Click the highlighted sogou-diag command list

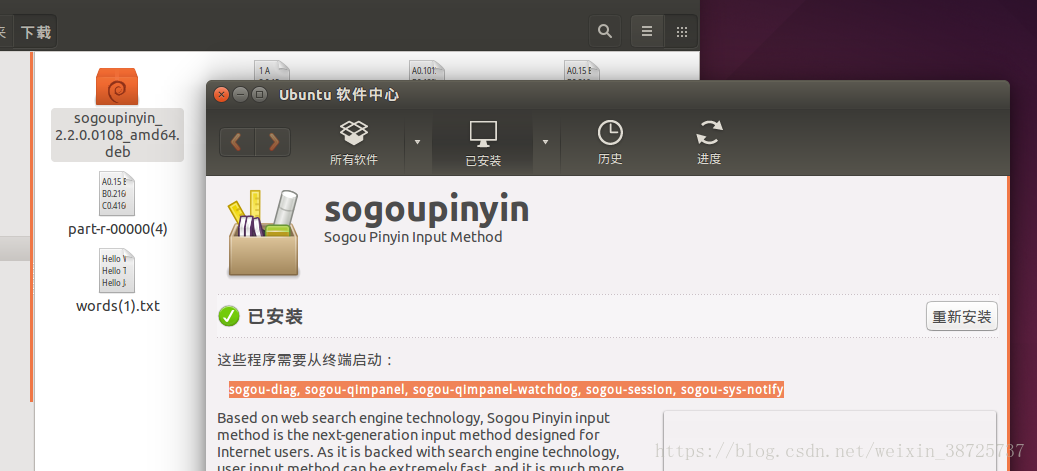point(507,390)
